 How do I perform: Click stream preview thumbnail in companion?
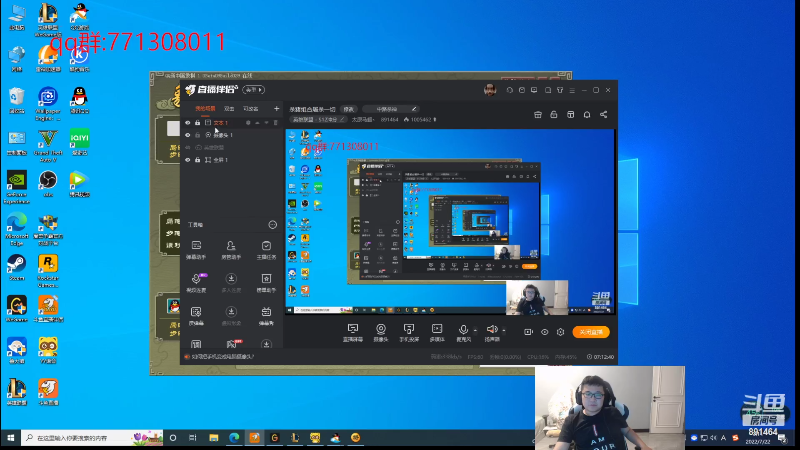[x=450, y=222]
